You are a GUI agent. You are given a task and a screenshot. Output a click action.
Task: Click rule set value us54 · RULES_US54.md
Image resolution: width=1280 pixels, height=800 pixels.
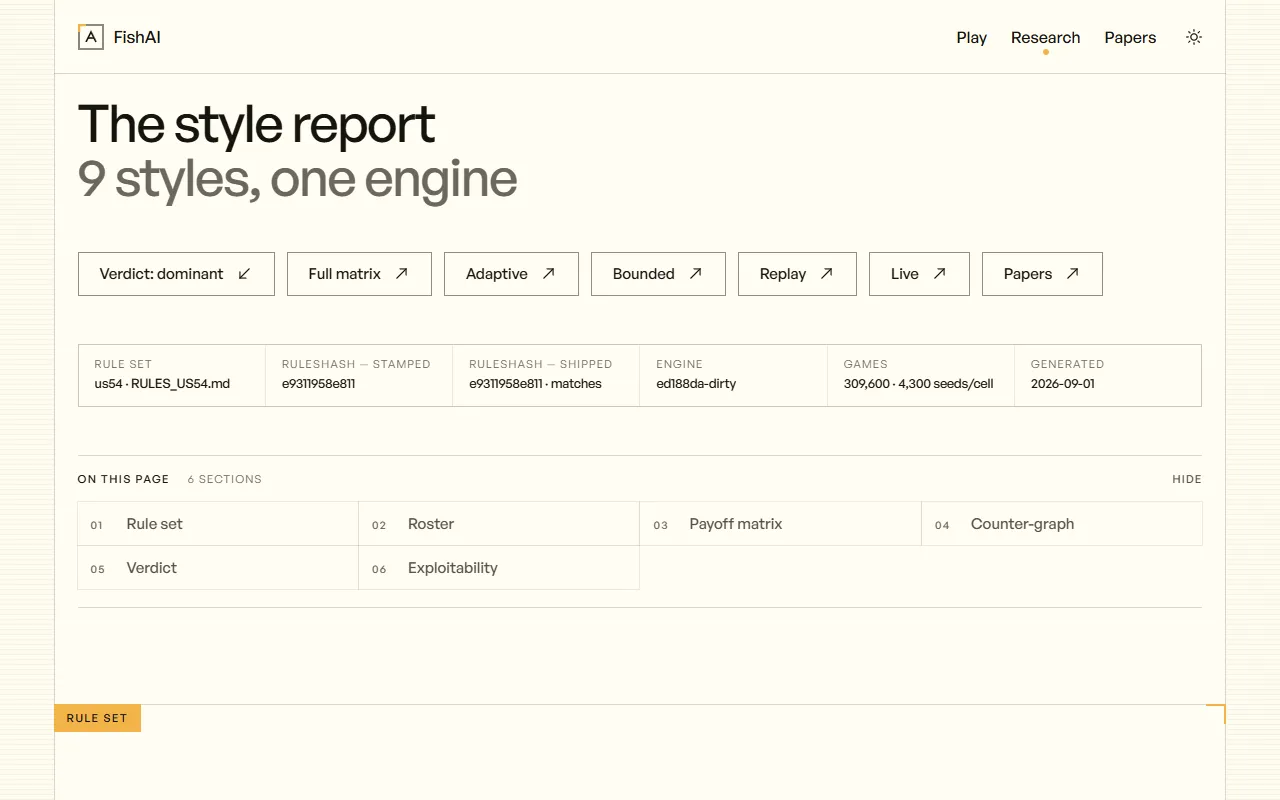click(162, 384)
